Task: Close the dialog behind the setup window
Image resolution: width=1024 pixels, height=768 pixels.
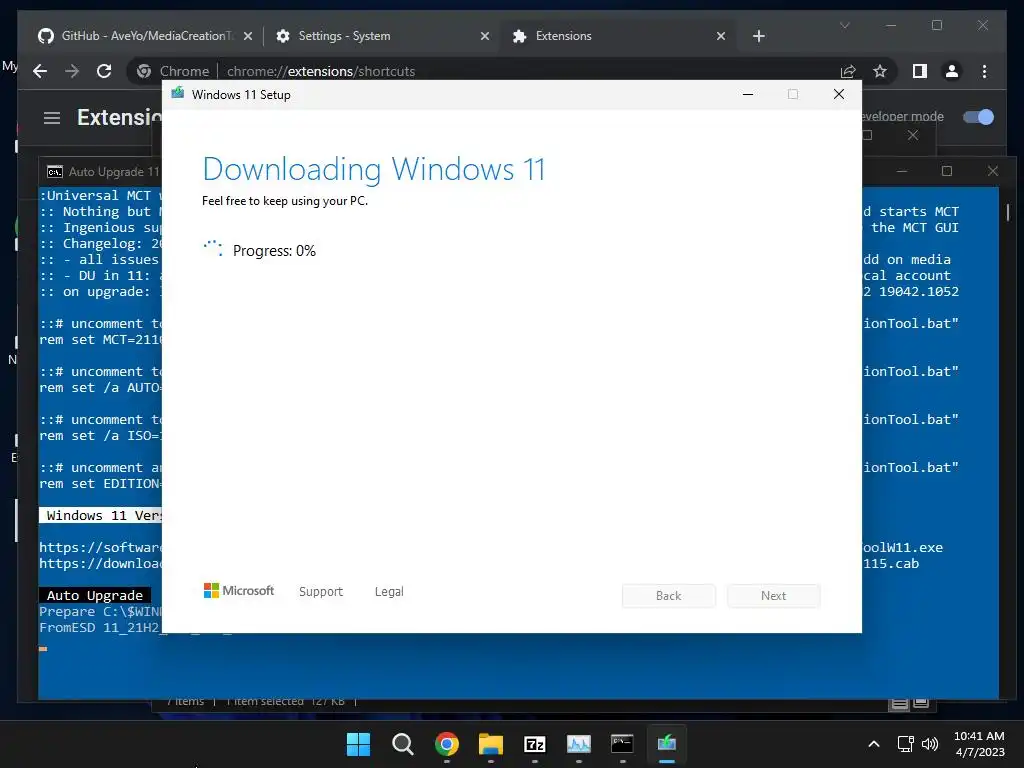Action: [913, 135]
